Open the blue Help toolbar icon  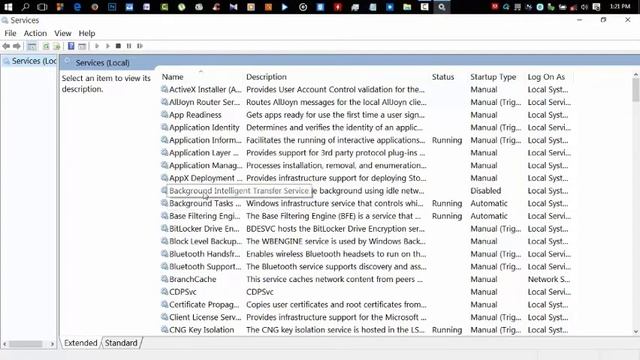click(71, 46)
